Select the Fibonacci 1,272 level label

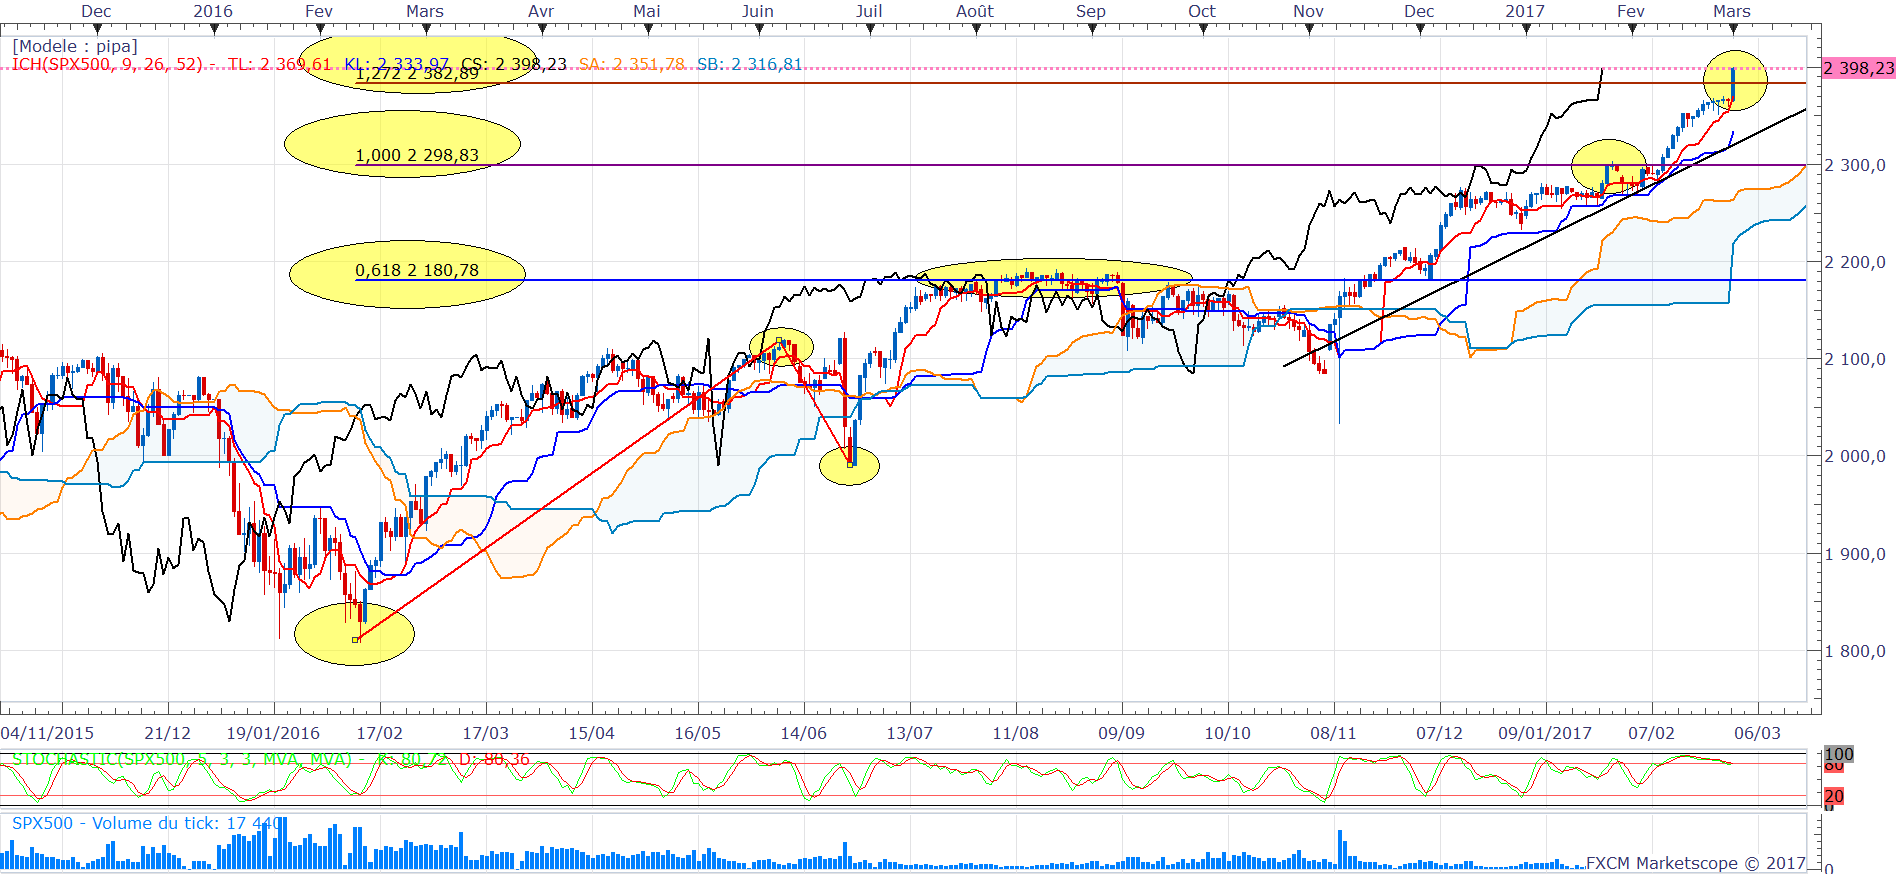[417, 74]
